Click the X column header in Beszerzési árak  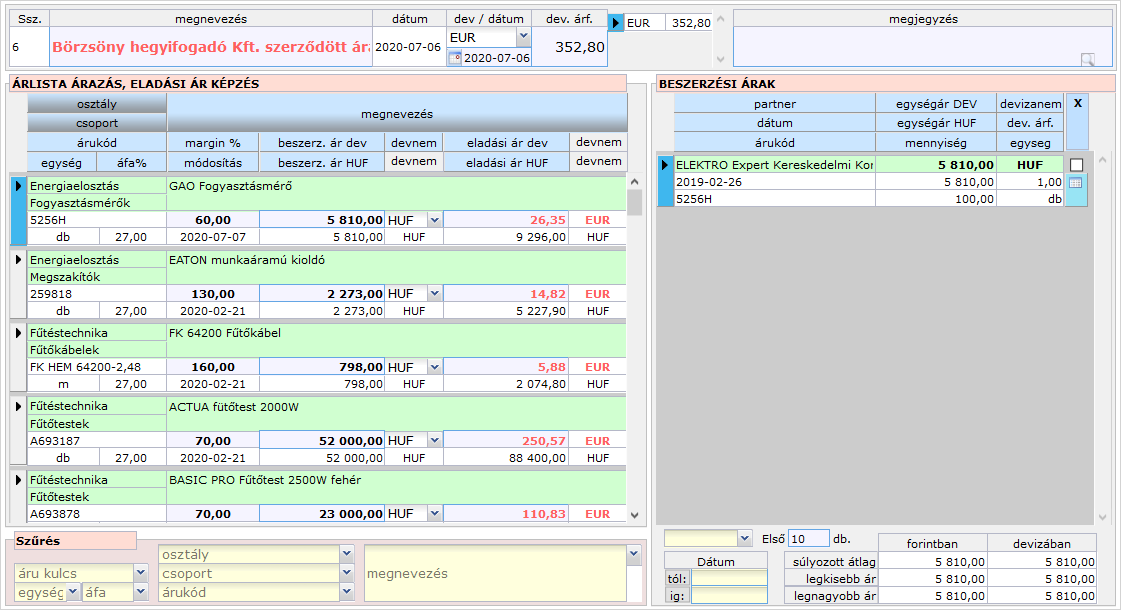click(x=1077, y=103)
